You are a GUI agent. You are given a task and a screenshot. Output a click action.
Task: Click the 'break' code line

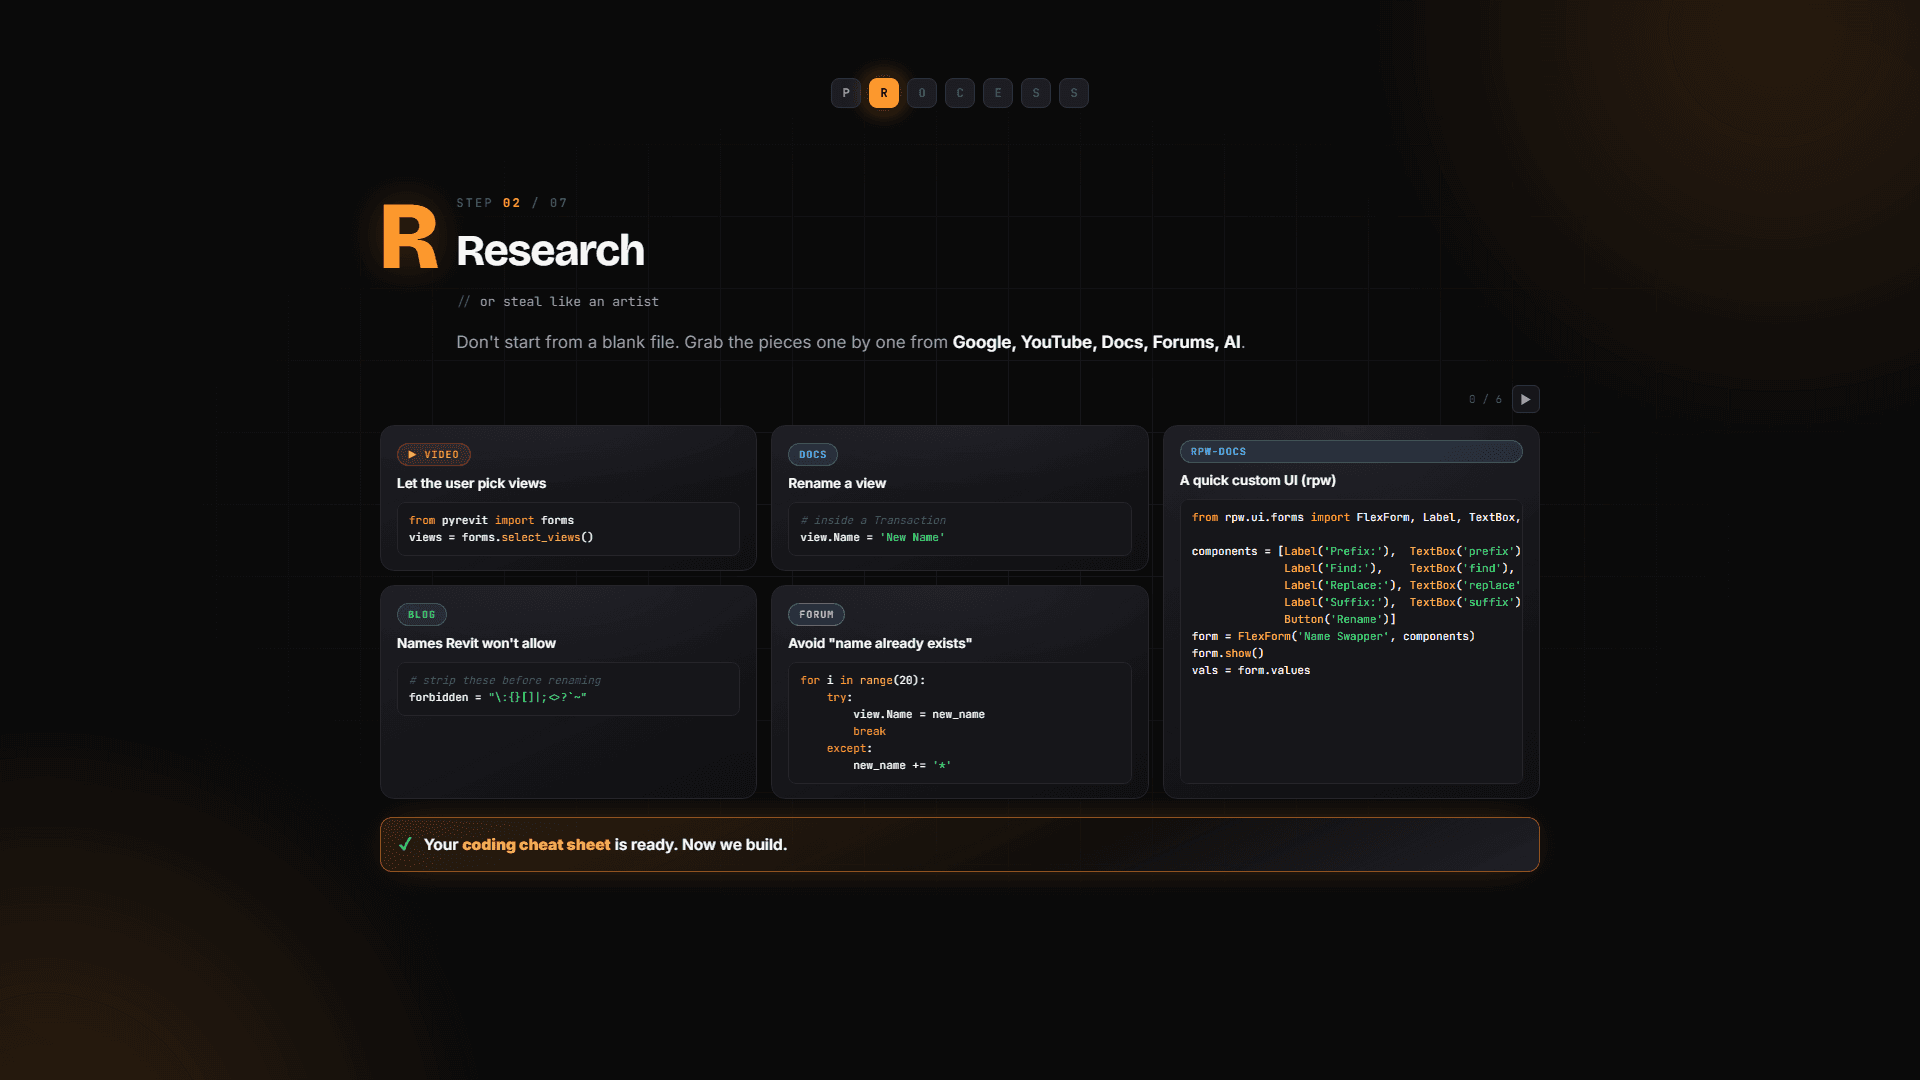point(869,731)
